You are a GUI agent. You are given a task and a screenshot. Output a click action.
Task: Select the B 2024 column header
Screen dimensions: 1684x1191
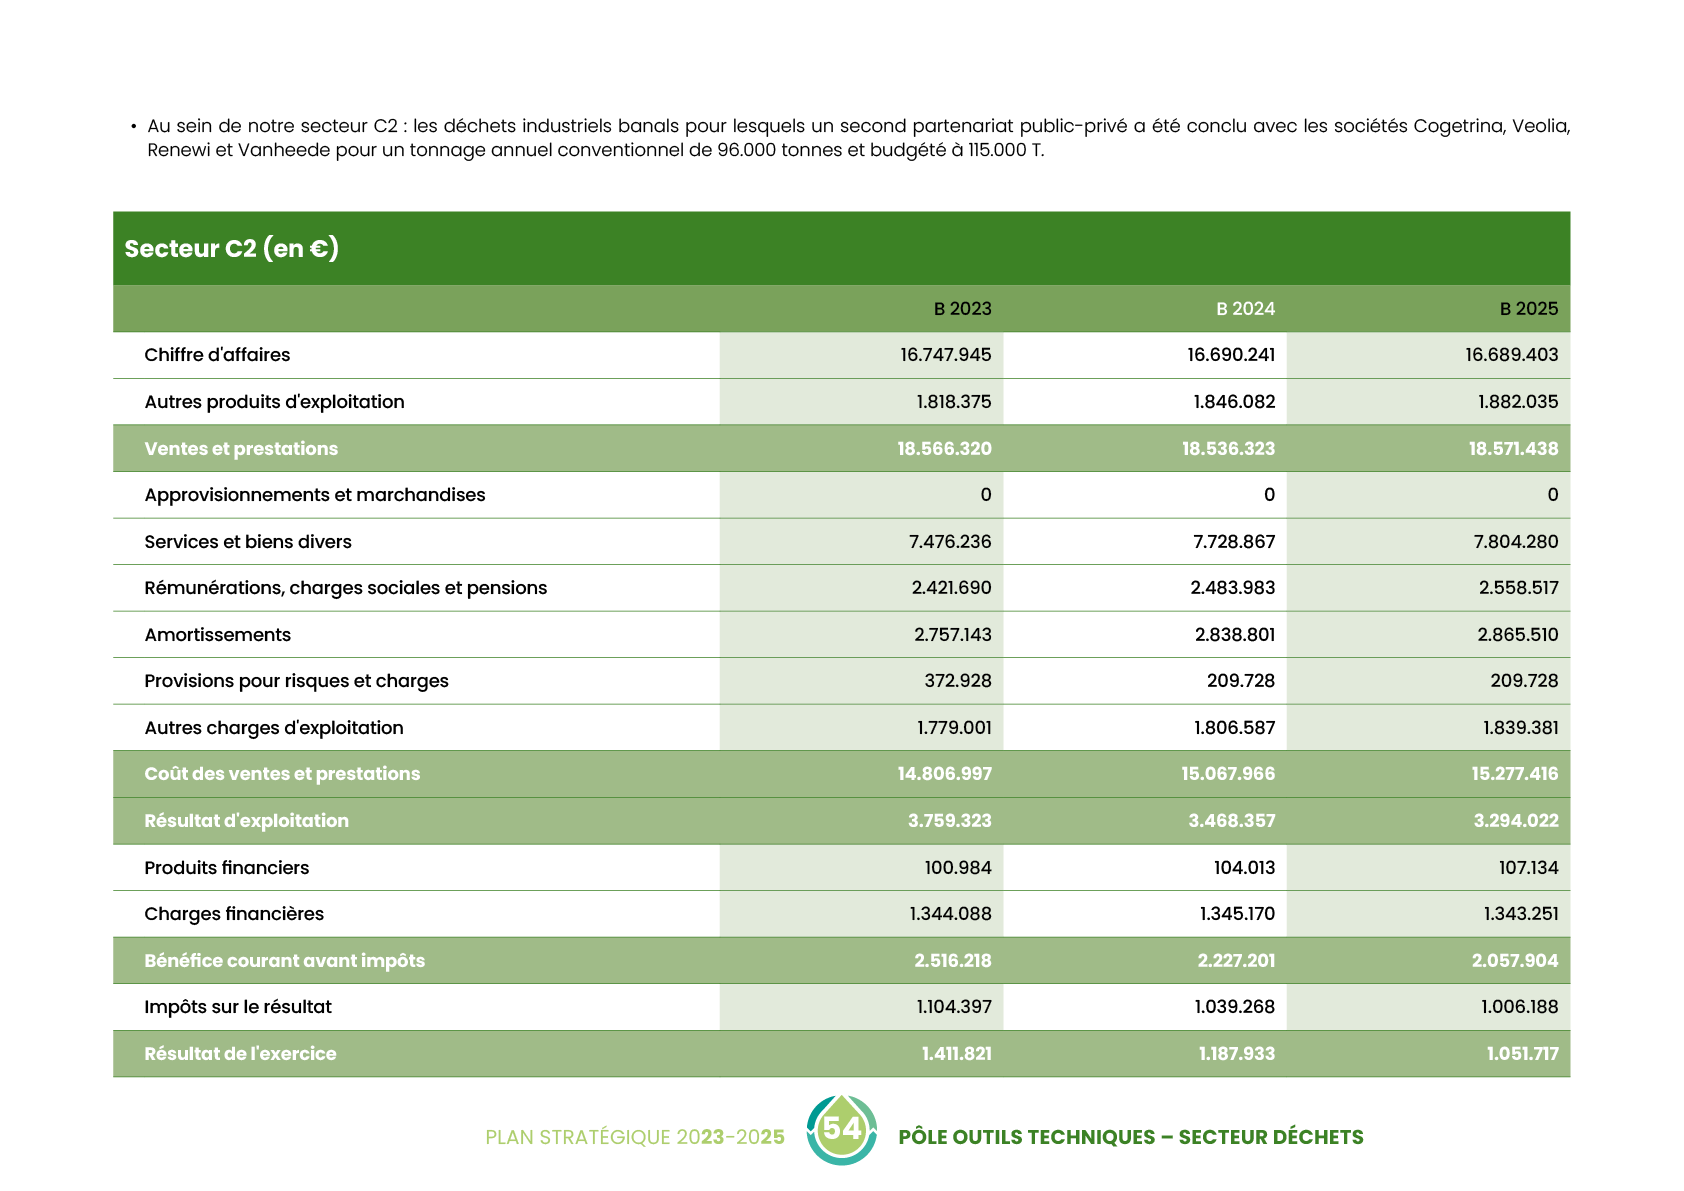pos(1245,309)
